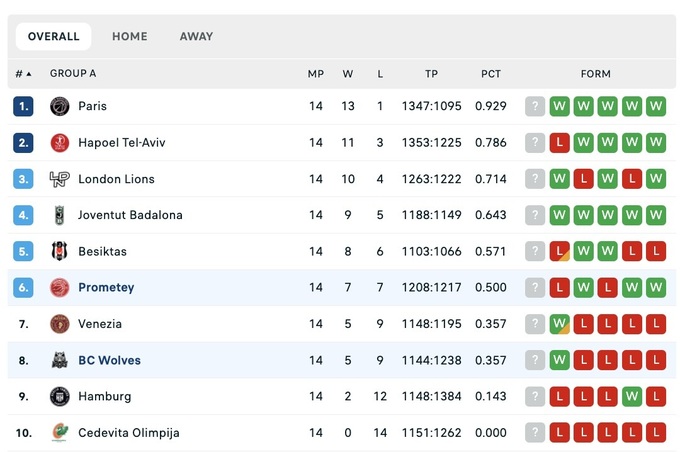Open the Prometey team name link

coord(106,288)
